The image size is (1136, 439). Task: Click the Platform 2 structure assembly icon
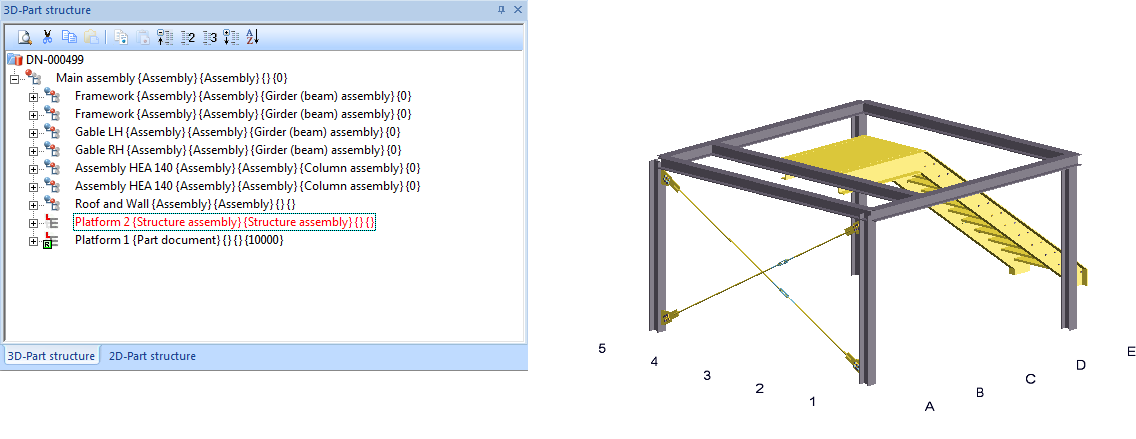[x=52, y=222]
